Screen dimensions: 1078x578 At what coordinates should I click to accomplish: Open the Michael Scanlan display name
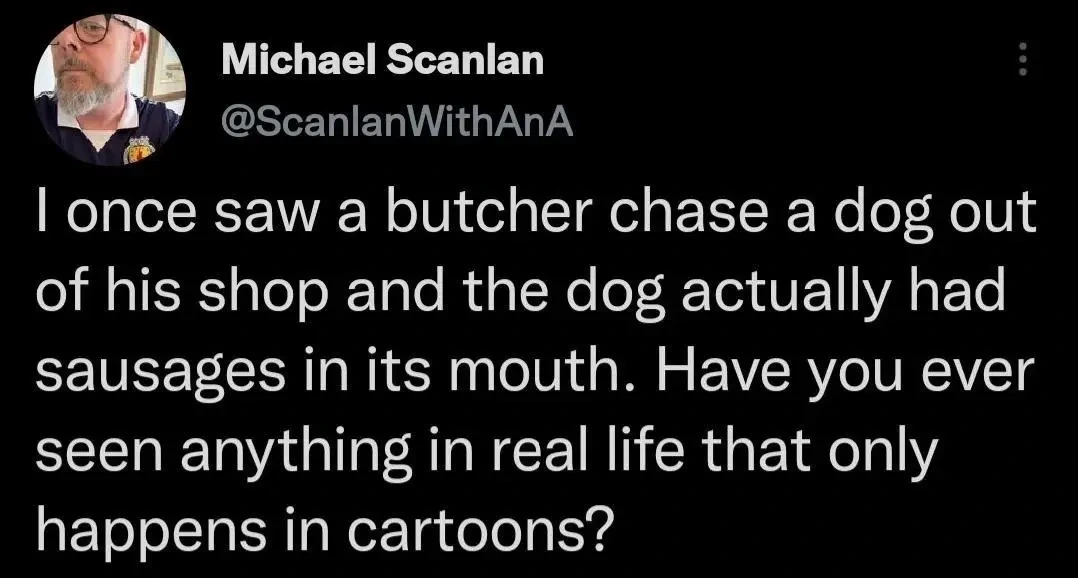[383, 60]
